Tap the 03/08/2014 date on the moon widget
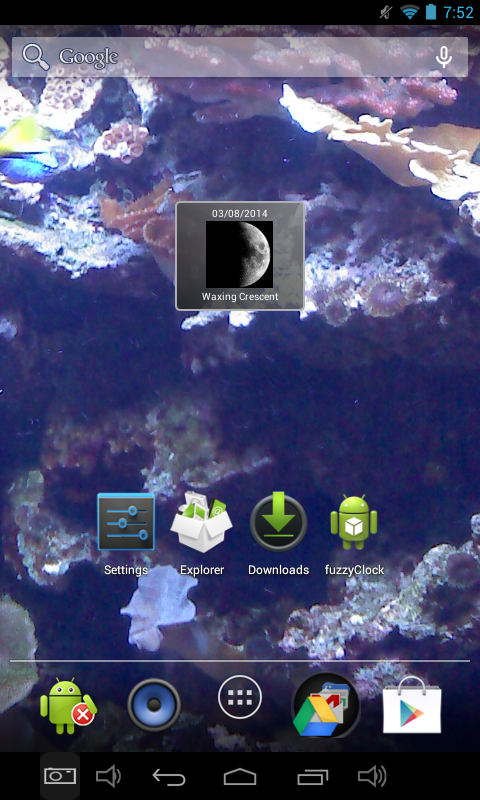This screenshot has width=480, height=800. click(x=240, y=213)
